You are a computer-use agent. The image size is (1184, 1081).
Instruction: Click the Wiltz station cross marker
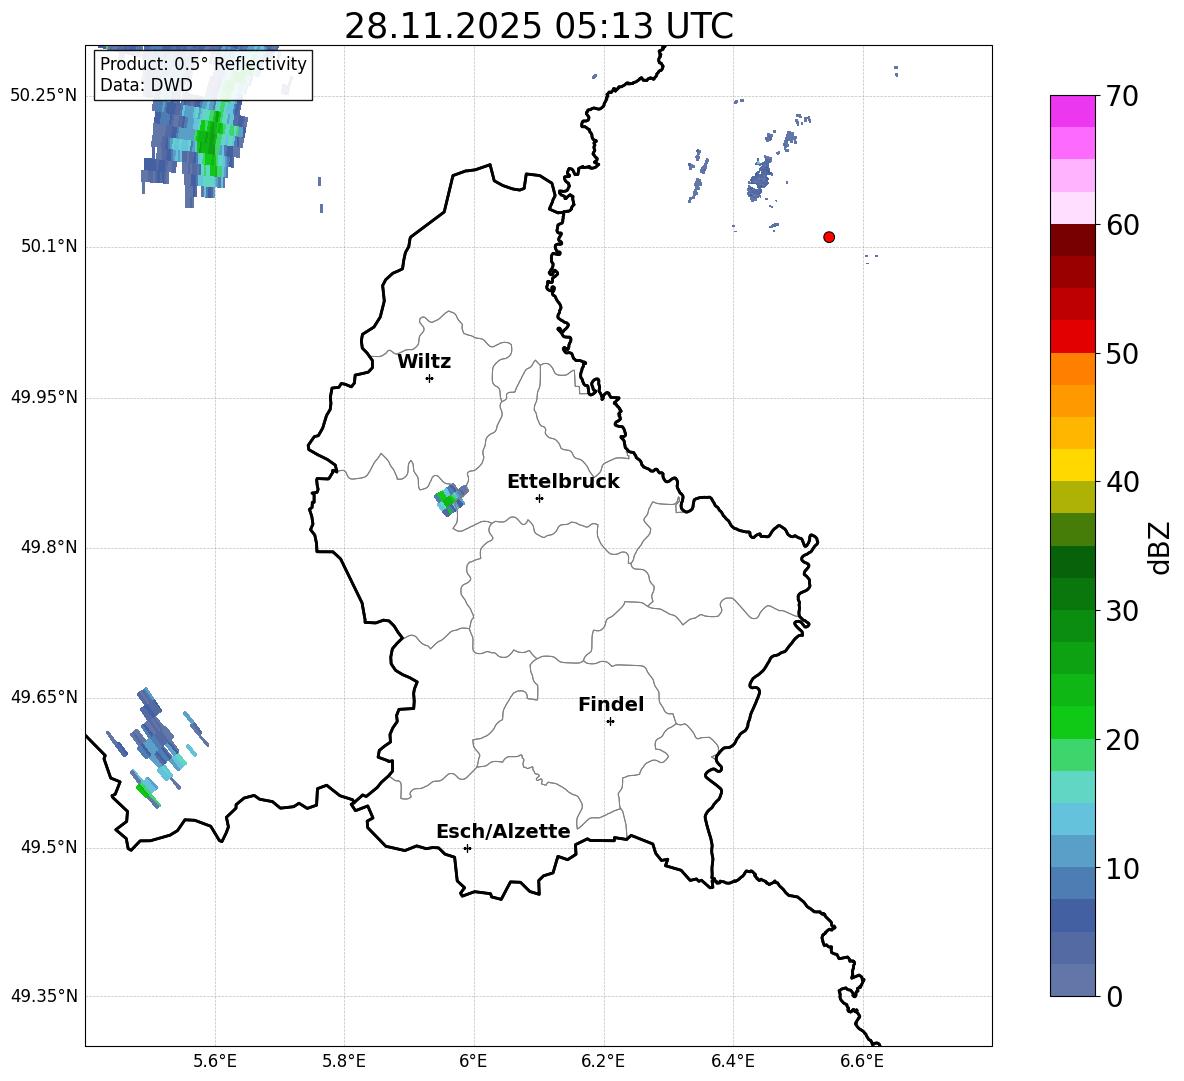pyautogui.click(x=430, y=378)
